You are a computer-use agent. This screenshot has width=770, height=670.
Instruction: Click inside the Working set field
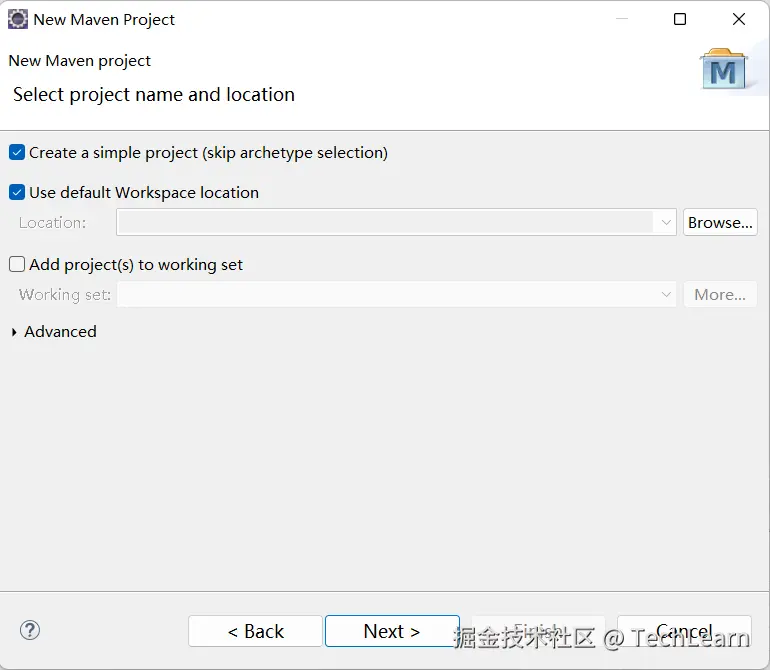click(x=385, y=294)
